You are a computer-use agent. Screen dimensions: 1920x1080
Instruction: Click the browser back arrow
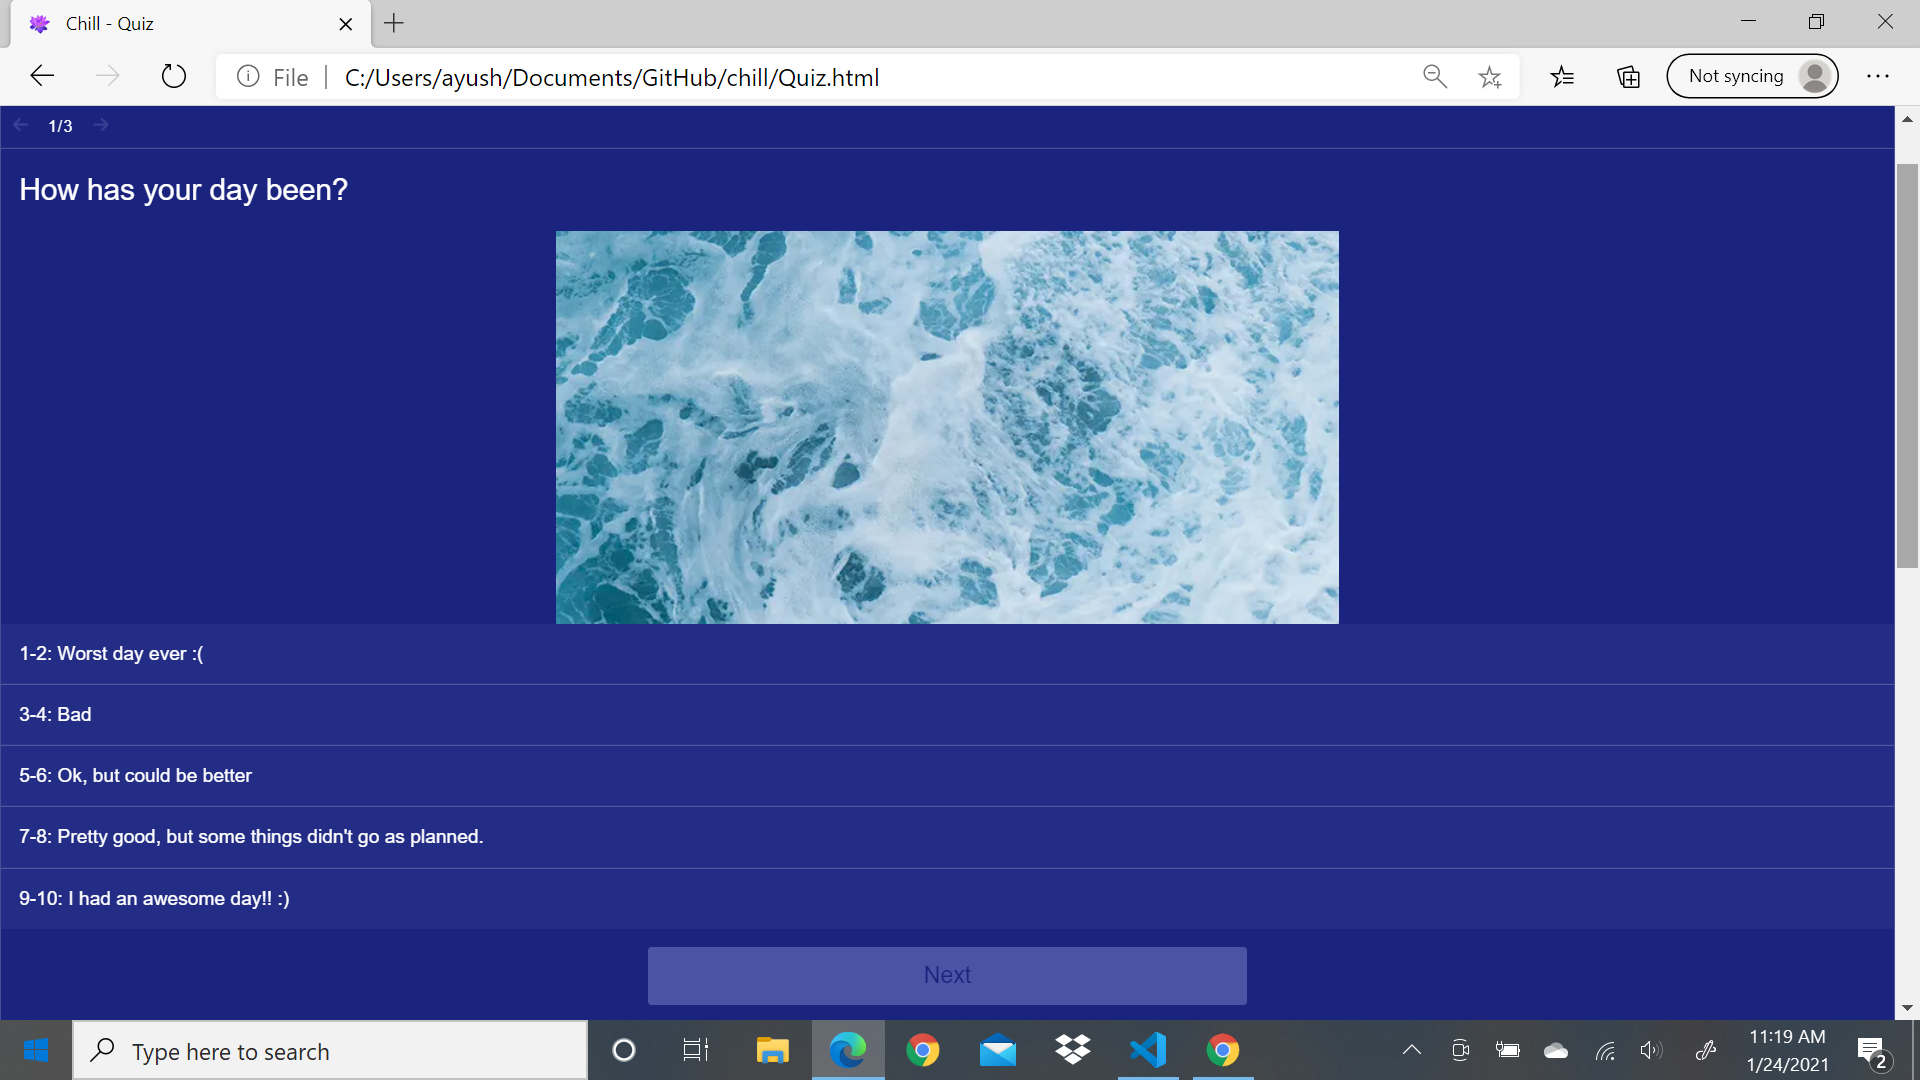[x=42, y=76]
